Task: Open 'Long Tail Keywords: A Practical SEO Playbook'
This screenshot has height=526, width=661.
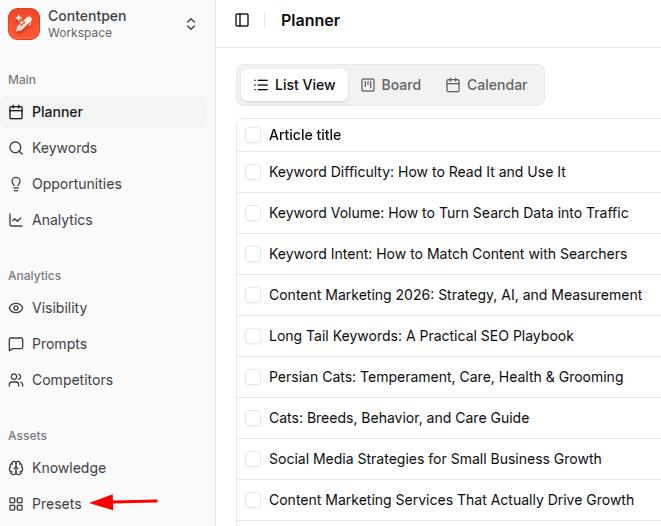Action: coord(421,336)
